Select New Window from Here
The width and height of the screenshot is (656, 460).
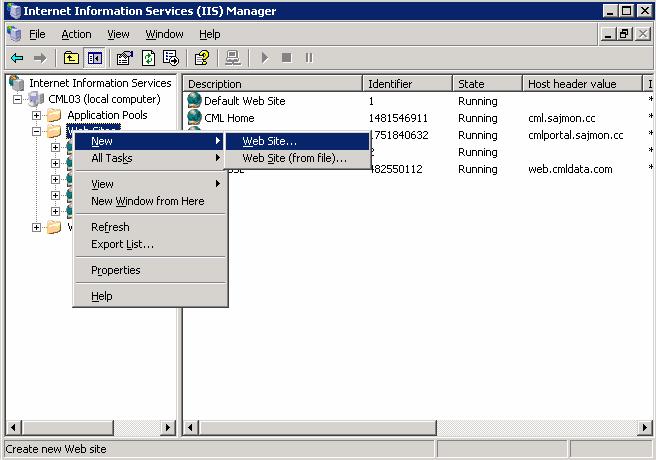point(149,201)
